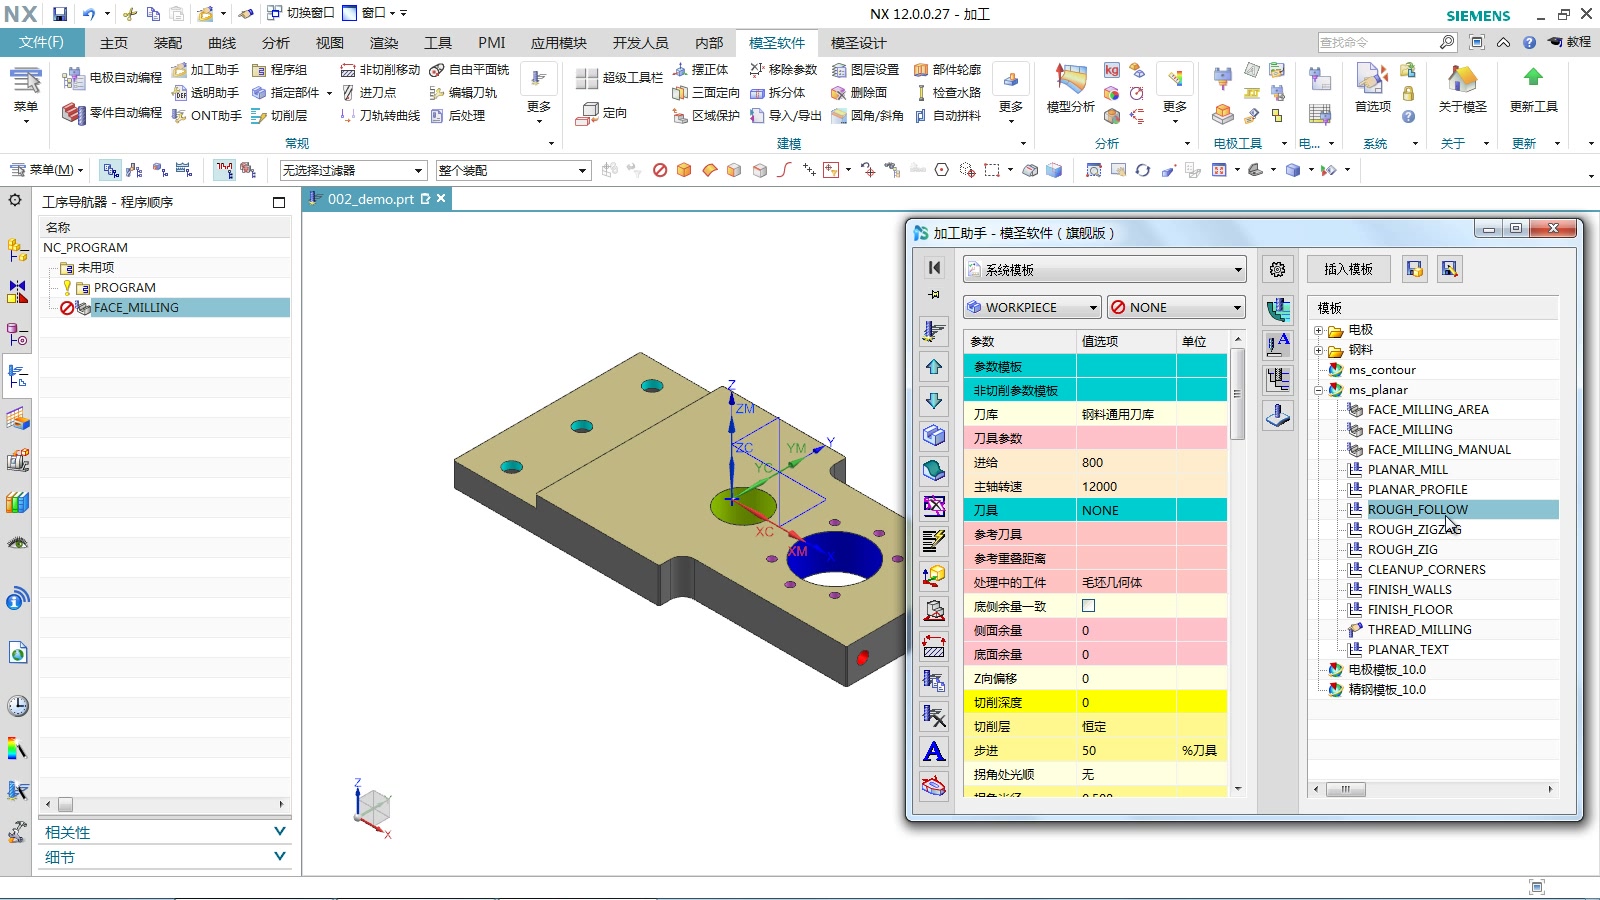Click the 进刀点 entry point tool
The height and width of the screenshot is (900, 1600).
pyautogui.click(x=368, y=93)
